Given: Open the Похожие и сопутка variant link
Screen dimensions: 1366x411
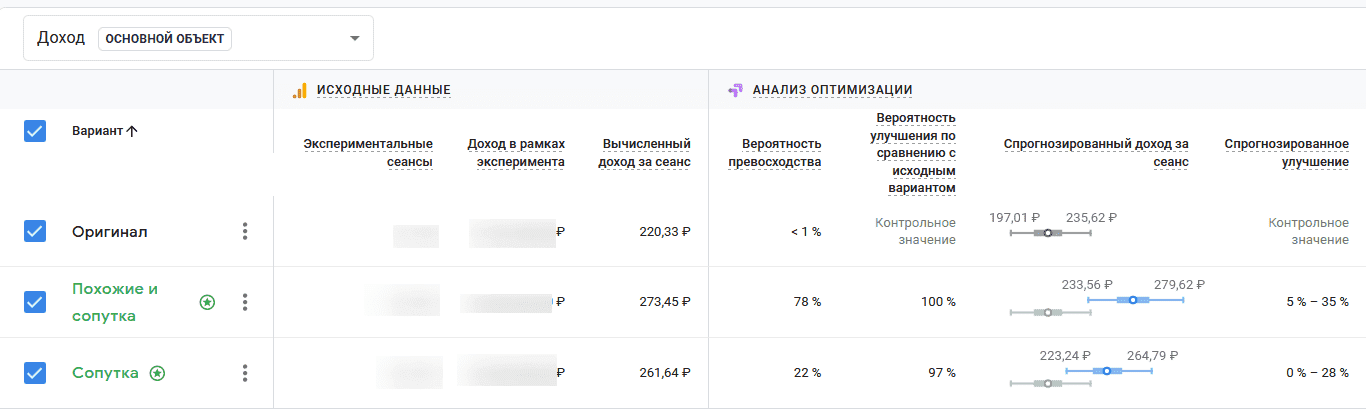Looking at the screenshot, I should point(115,302).
